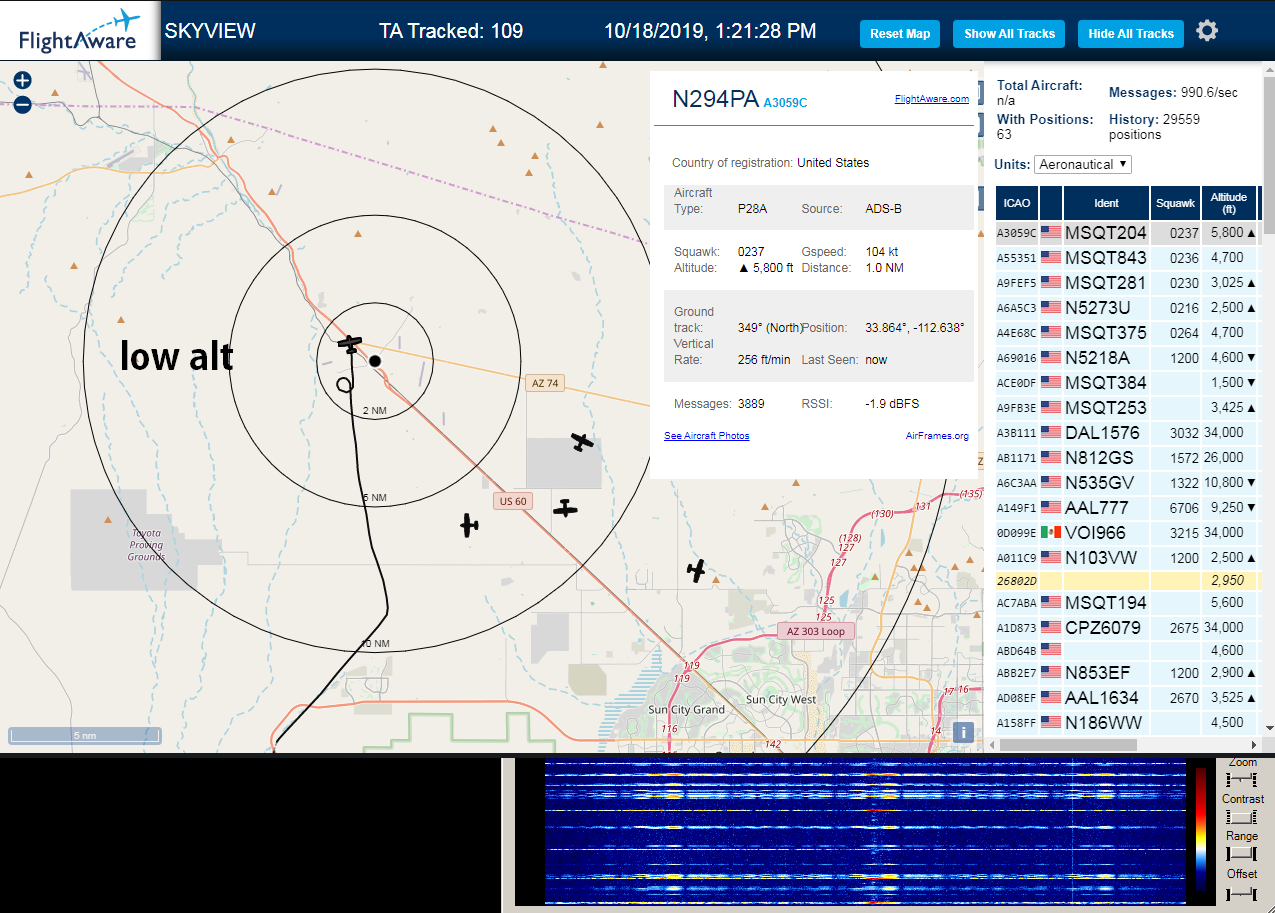Adjust the waterfall Offset slider

click(x=1241, y=892)
